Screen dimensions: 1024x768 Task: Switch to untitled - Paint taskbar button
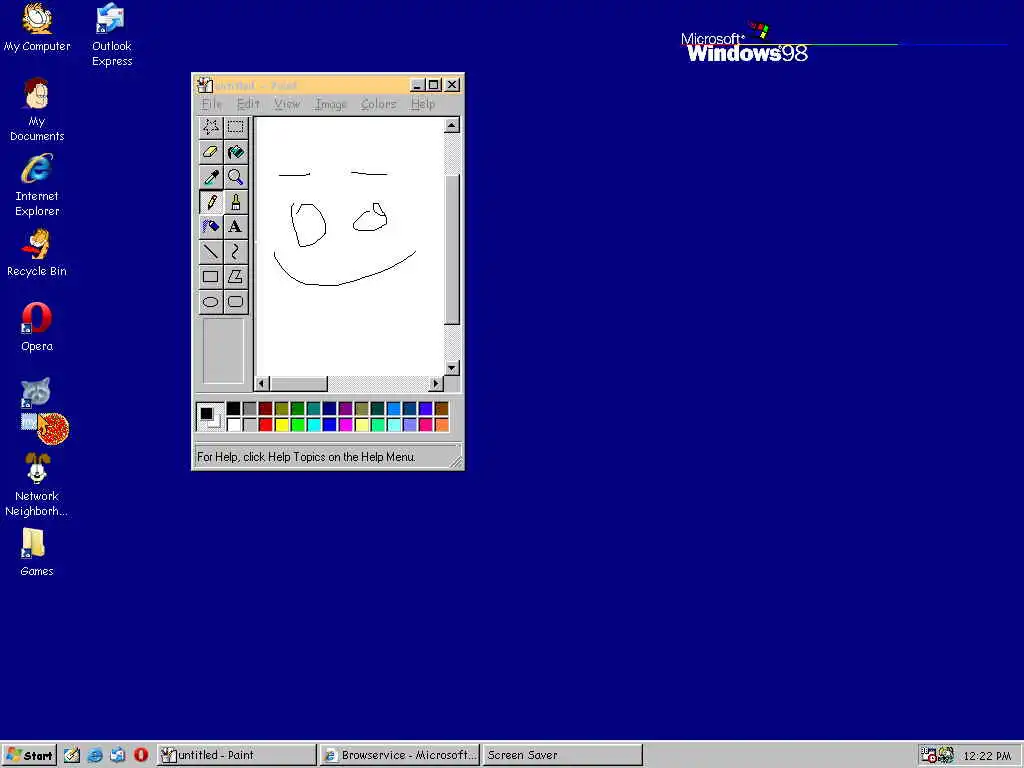pos(237,755)
